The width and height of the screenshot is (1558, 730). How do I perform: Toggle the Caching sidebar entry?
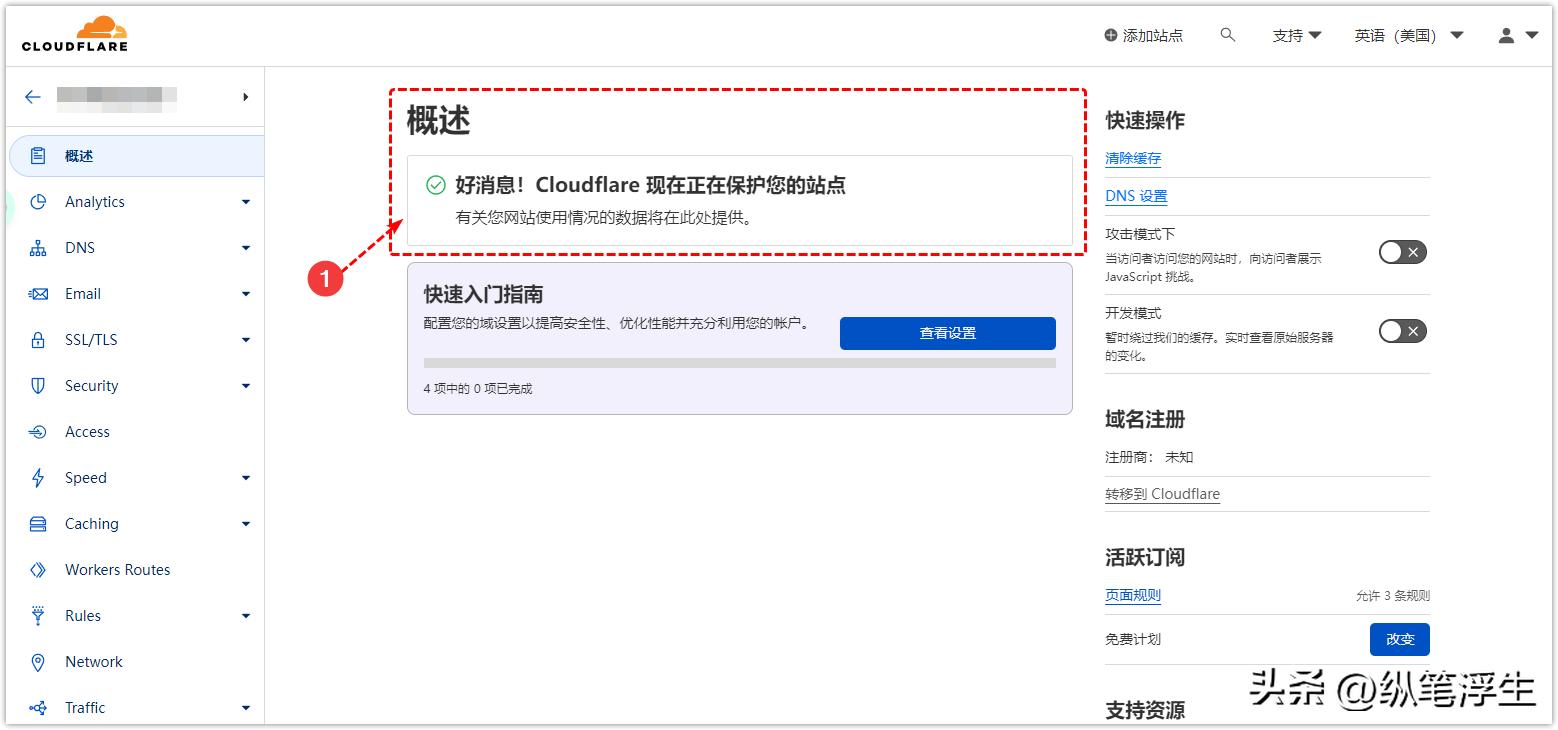(91, 523)
